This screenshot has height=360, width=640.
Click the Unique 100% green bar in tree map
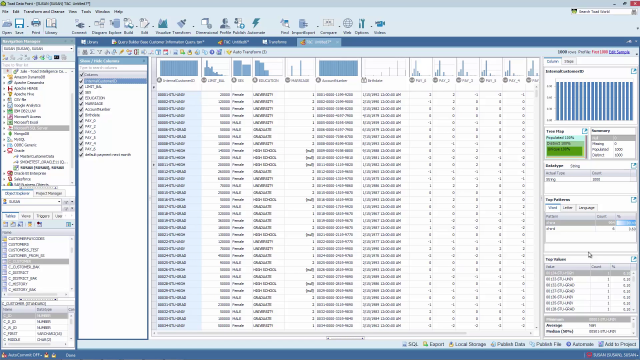565,151
